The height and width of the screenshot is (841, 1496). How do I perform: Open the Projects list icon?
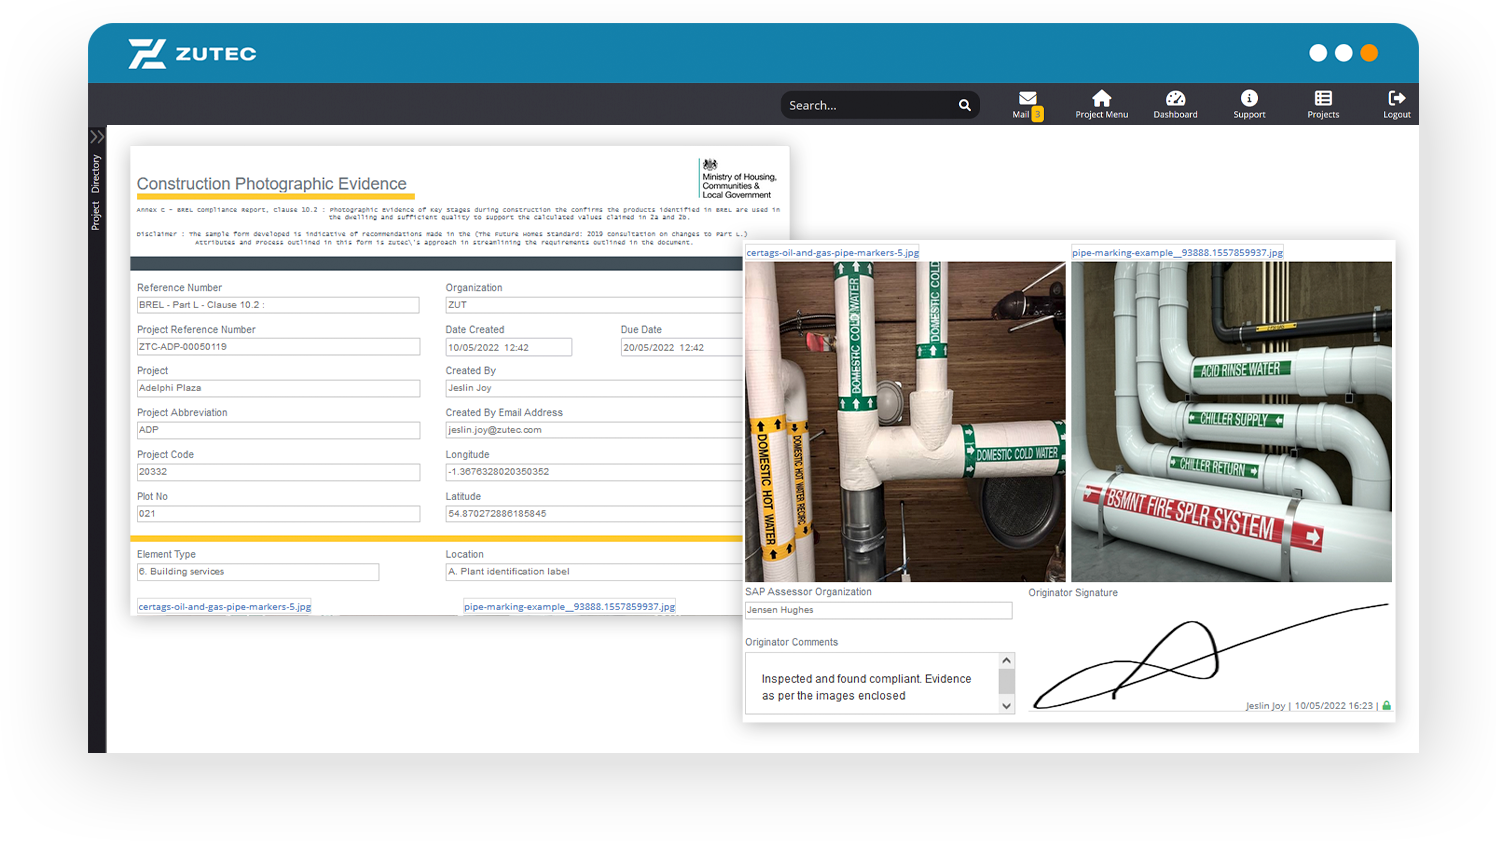pos(1323,99)
